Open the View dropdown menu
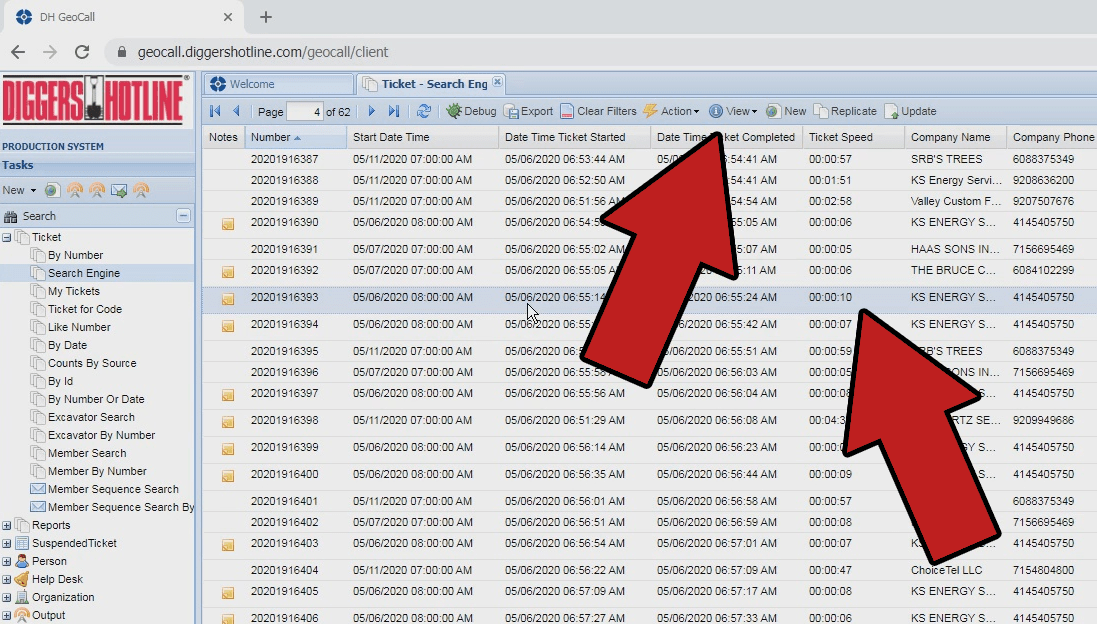 pos(733,111)
